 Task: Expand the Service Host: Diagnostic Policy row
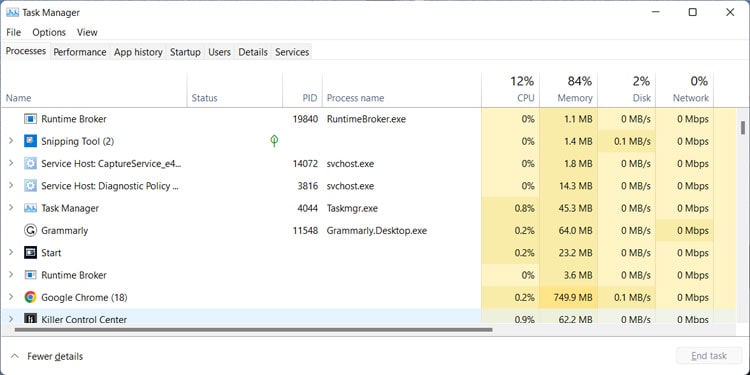(x=11, y=186)
